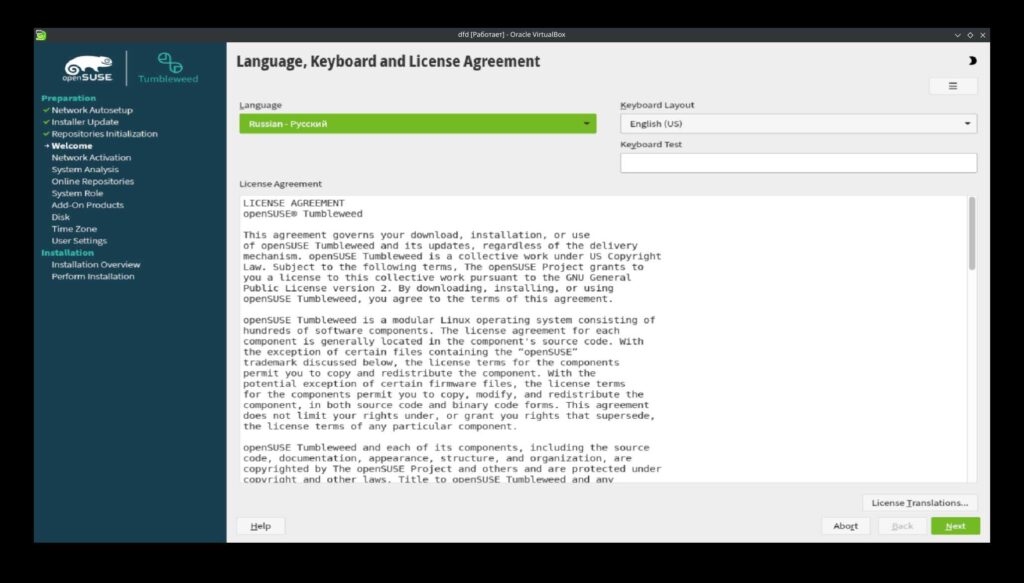Click the openSUSE chameleon logo
This screenshot has height=583, width=1024.
[88, 69]
